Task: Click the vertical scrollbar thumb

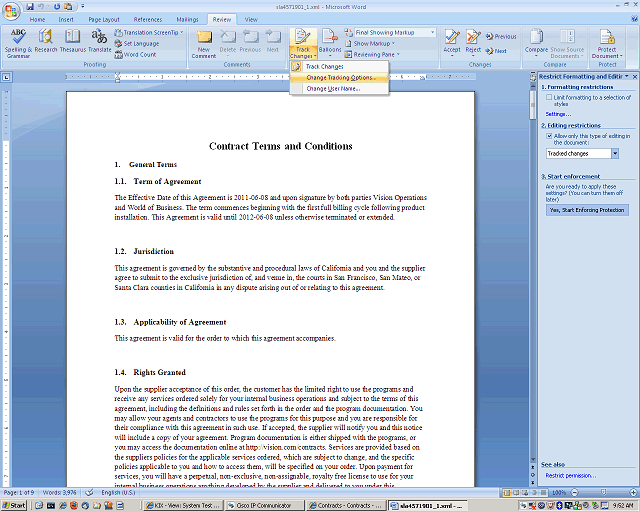Action: click(x=532, y=105)
